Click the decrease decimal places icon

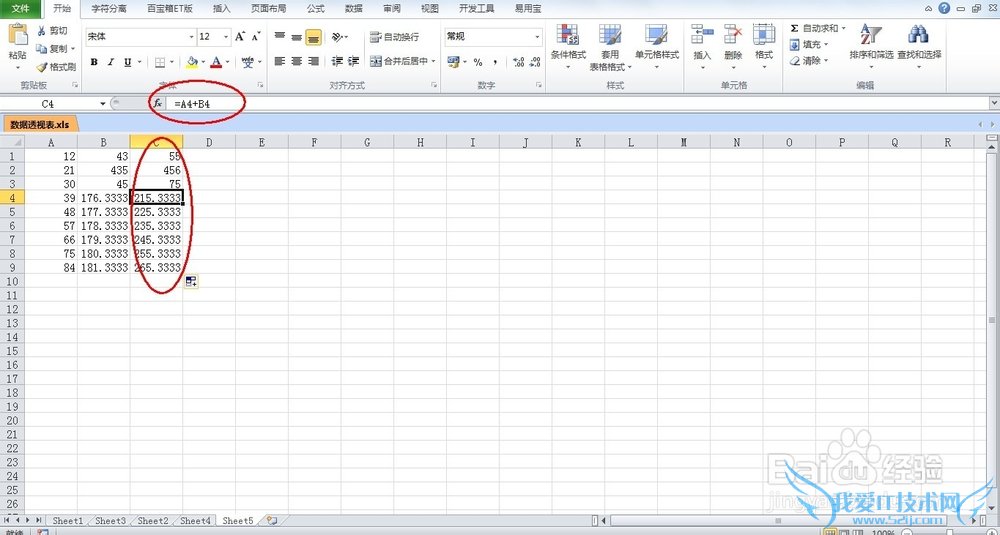pos(535,62)
